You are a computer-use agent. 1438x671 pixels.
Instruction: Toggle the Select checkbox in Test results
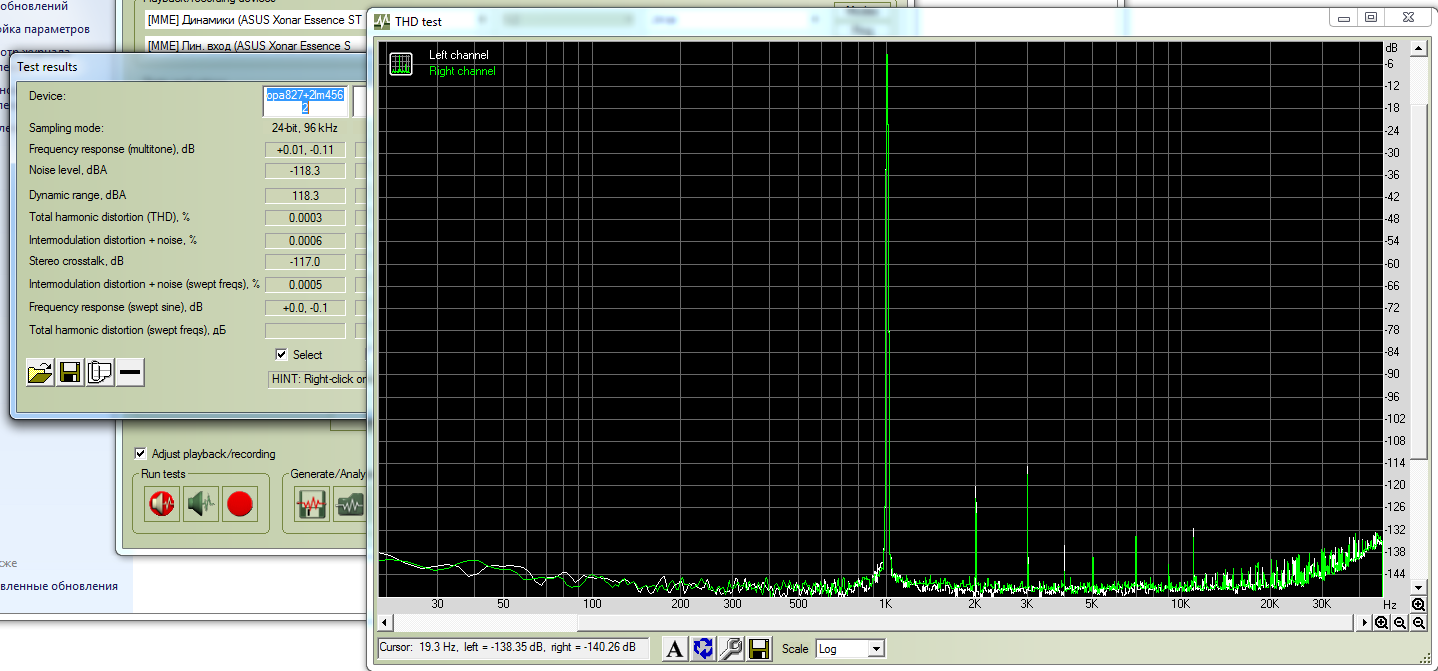tap(281, 354)
